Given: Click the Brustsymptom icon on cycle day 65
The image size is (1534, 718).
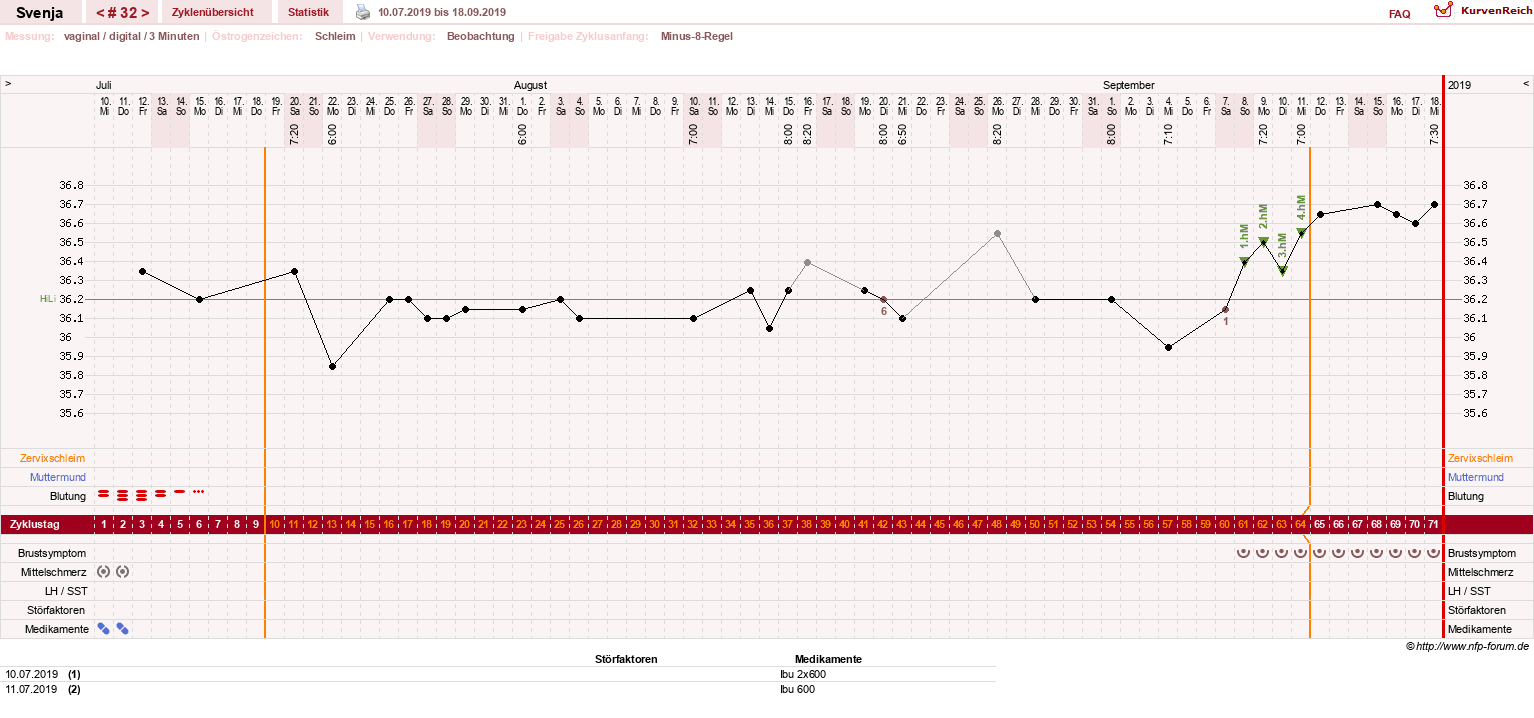Looking at the screenshot, I should coord(1320,552).
